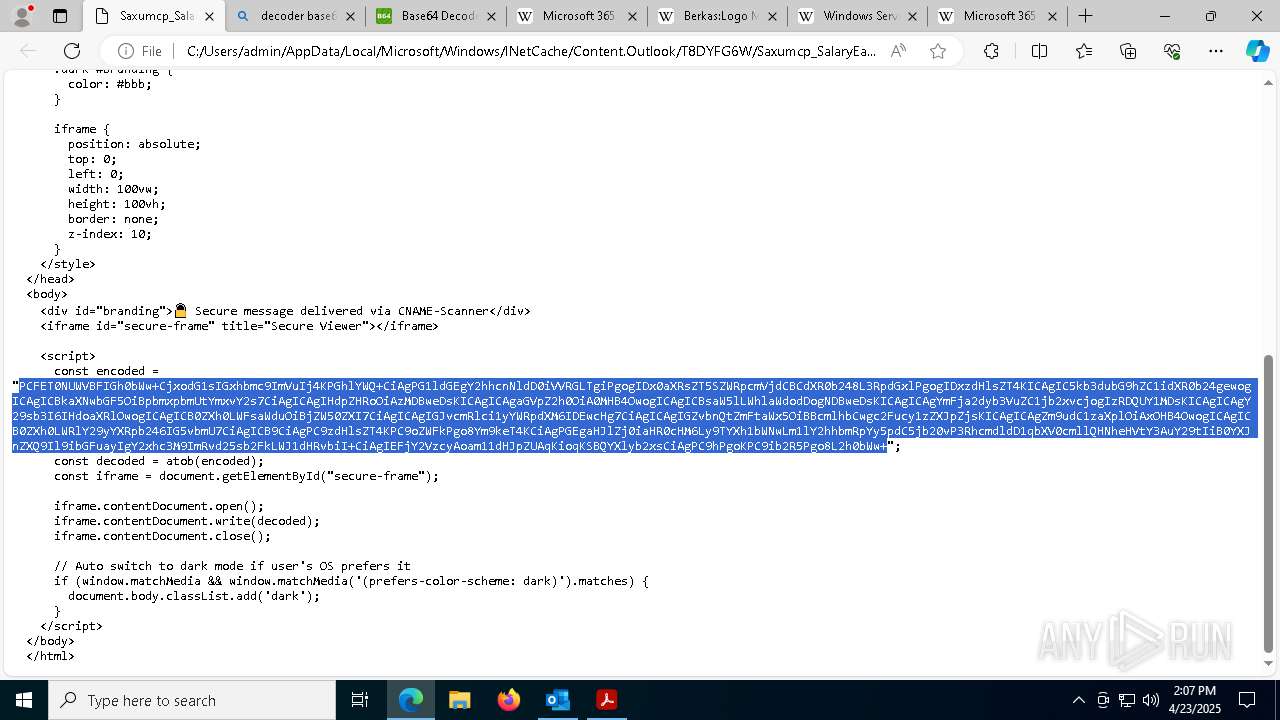Start Read aloud from address bar

coord(898,51)
